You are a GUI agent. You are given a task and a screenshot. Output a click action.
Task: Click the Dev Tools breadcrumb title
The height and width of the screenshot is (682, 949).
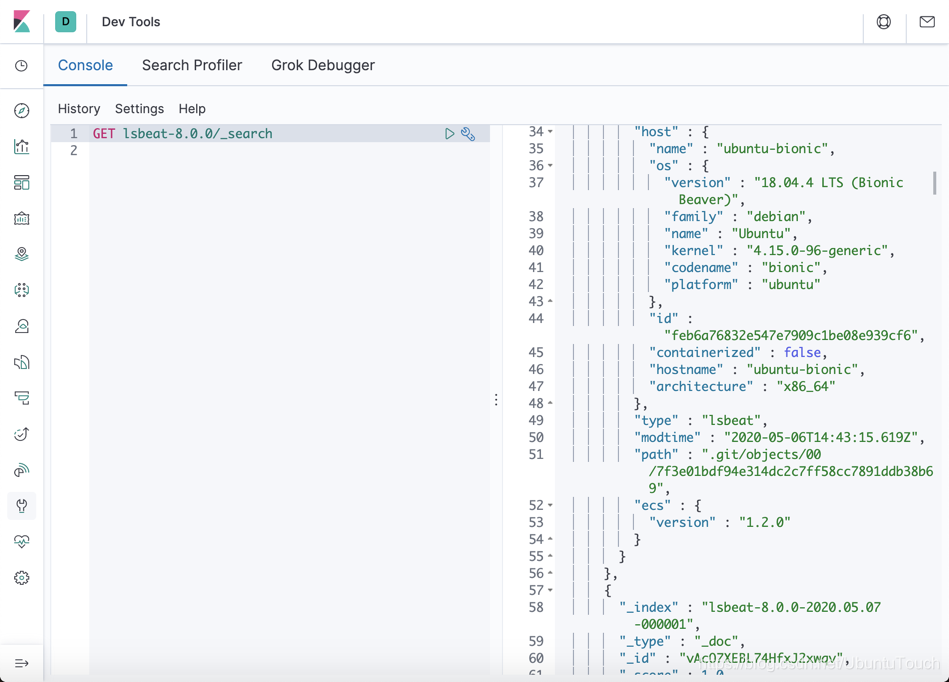131,22
